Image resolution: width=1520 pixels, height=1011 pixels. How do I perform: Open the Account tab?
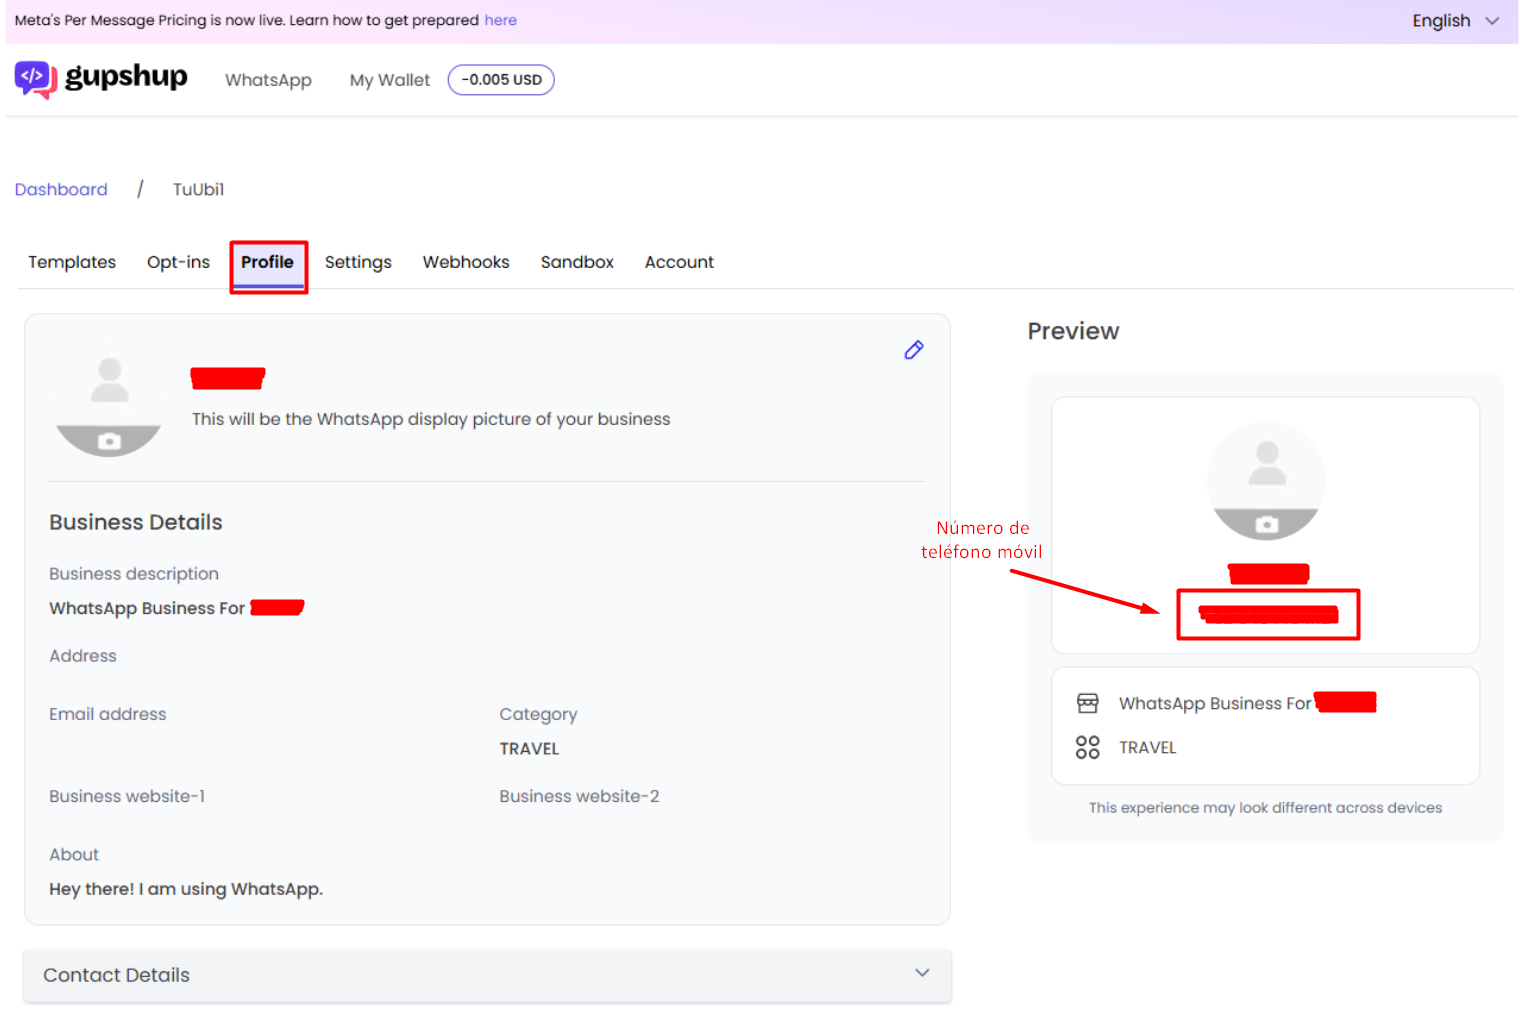679,262
